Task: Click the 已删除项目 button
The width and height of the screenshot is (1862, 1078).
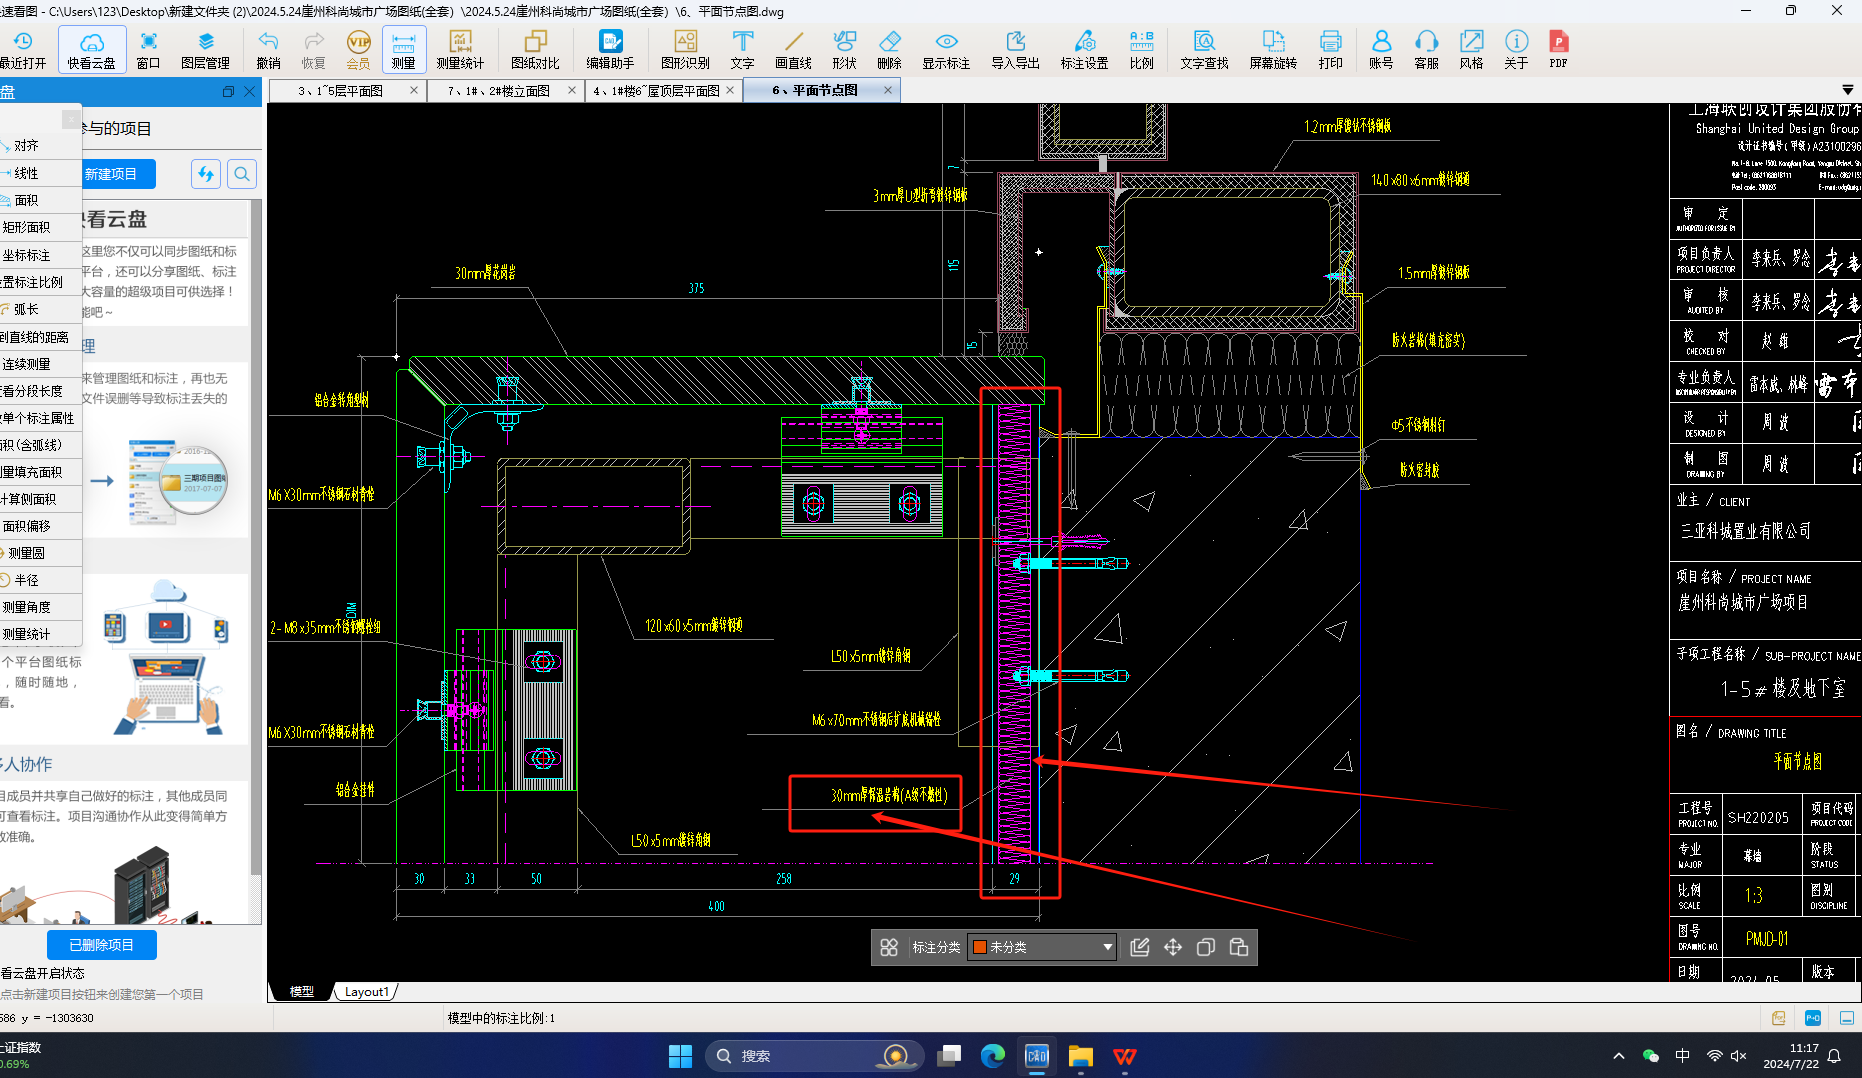Action: (102, 945)
